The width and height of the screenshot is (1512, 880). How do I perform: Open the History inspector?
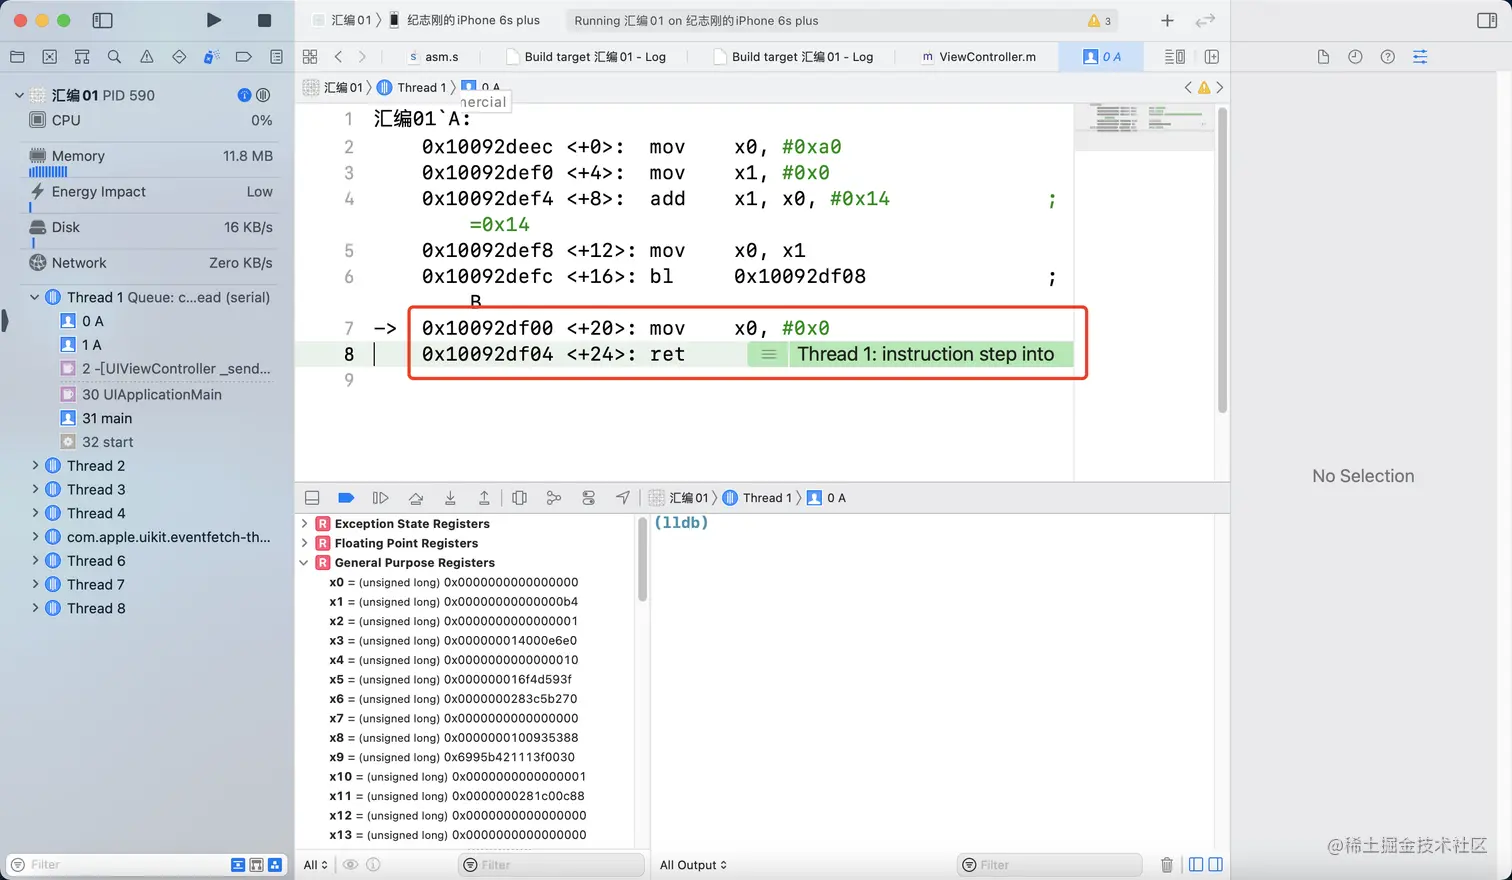(x=1355, y=57)
